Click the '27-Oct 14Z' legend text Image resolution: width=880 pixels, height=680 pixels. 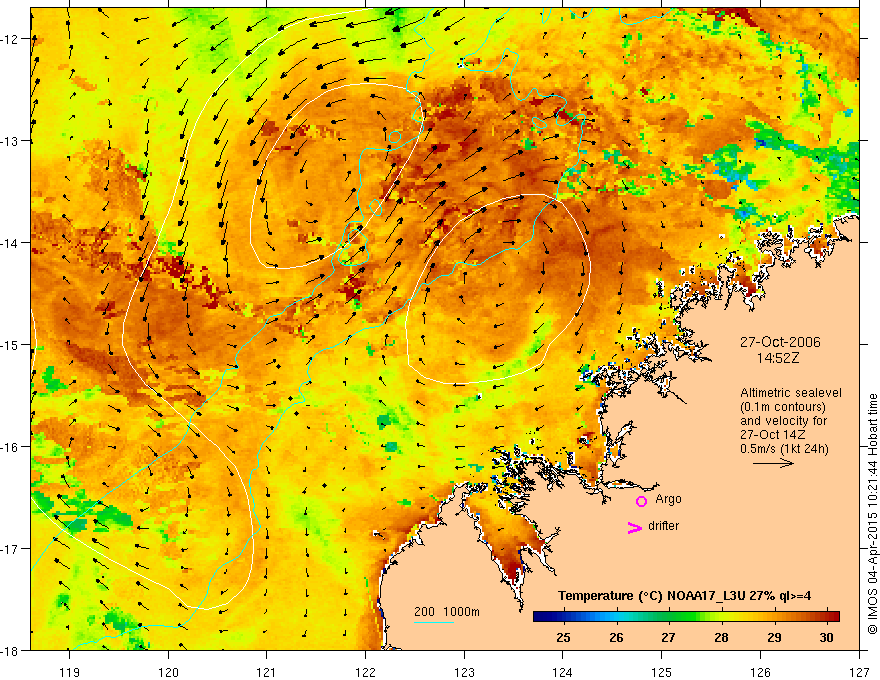(773, 435)
